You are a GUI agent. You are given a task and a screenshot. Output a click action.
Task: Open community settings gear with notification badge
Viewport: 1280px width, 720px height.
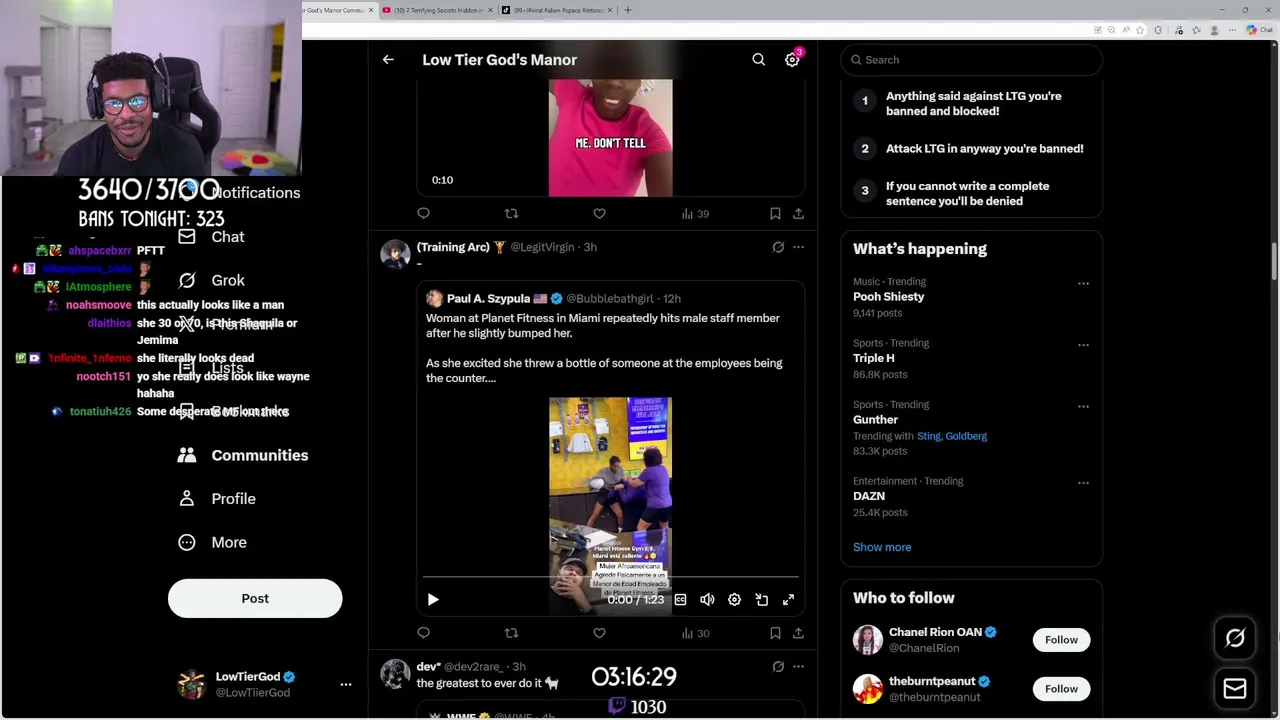click(x=792, y=60)
